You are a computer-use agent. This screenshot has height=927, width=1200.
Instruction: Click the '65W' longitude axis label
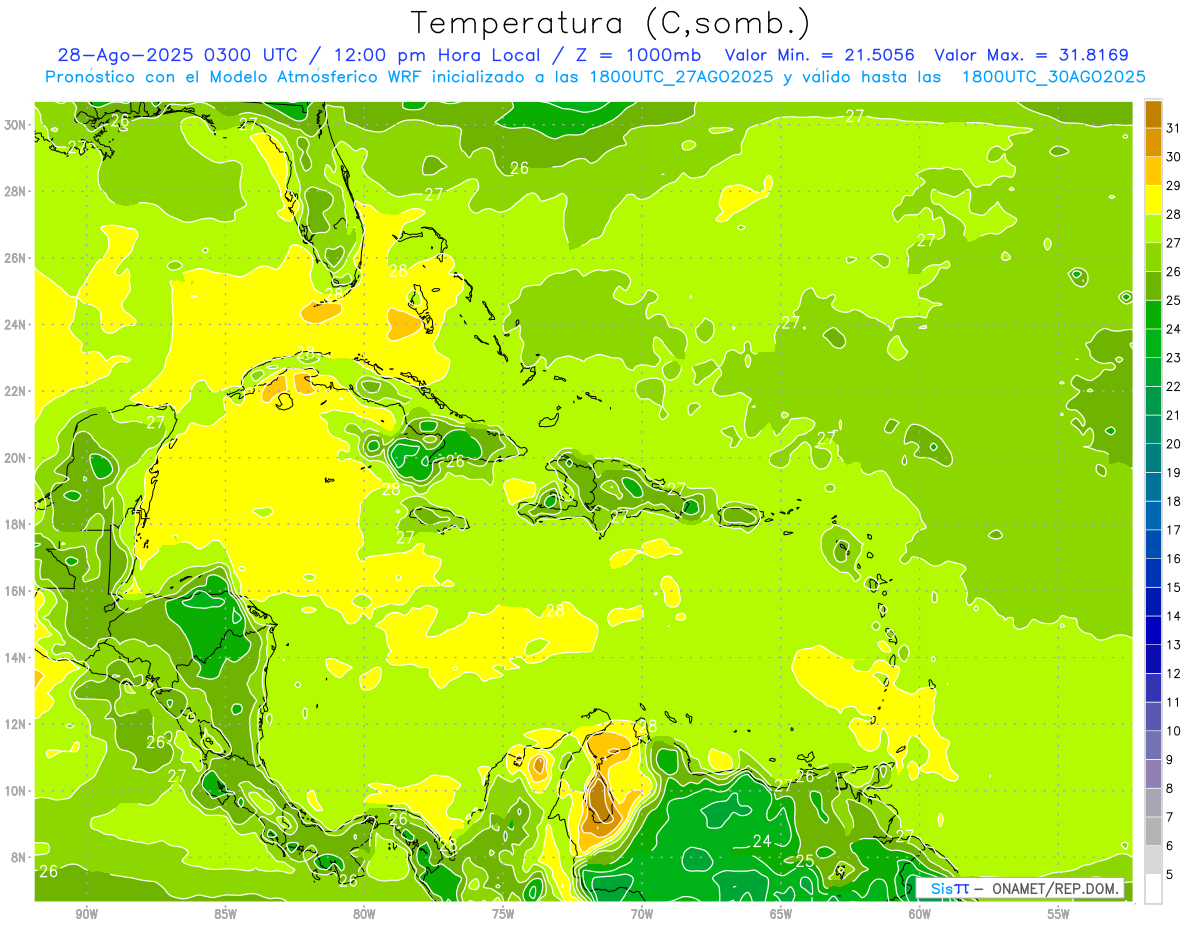[x=781, y=914]
